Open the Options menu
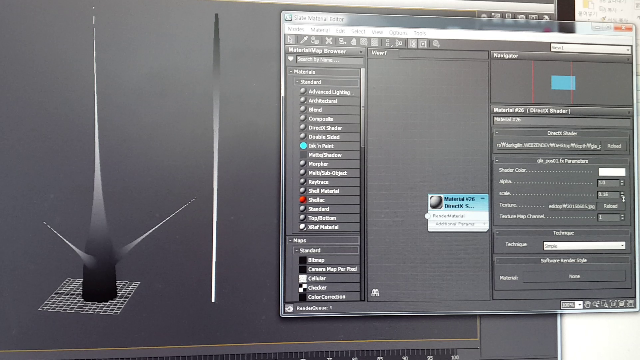 point(398,32)
